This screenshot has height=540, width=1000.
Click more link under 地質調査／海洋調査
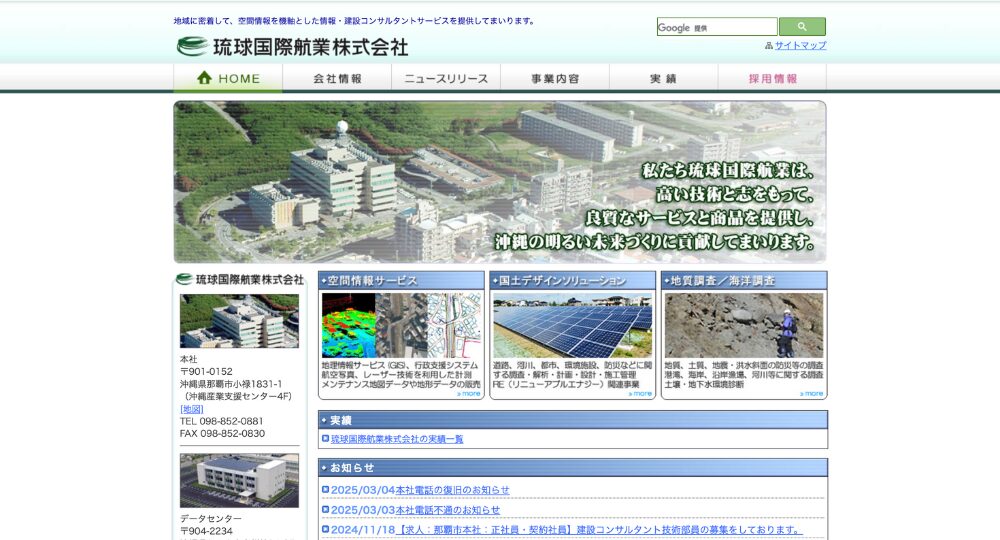point(812,394)
